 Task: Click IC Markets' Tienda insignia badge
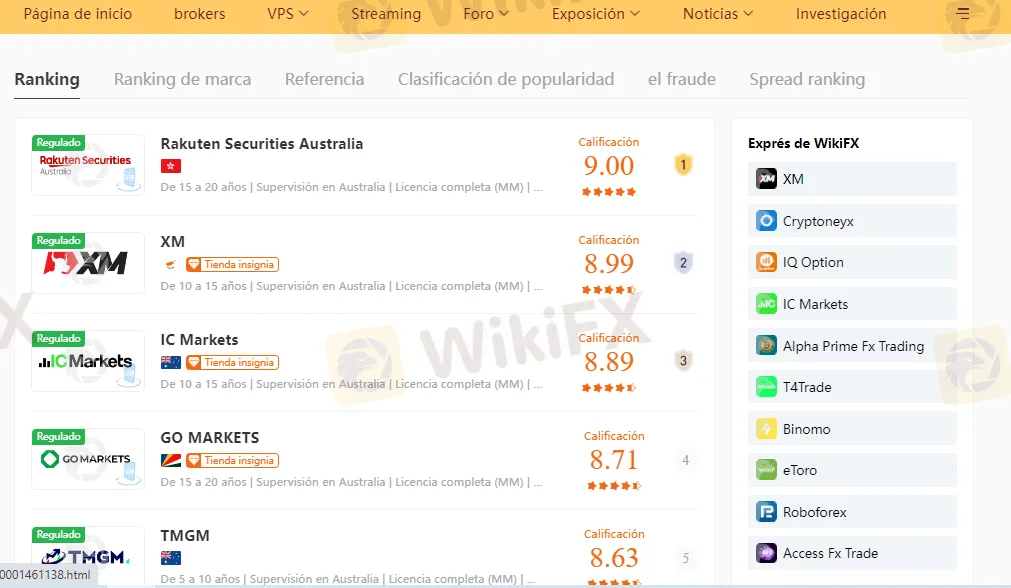coord(232,362)
